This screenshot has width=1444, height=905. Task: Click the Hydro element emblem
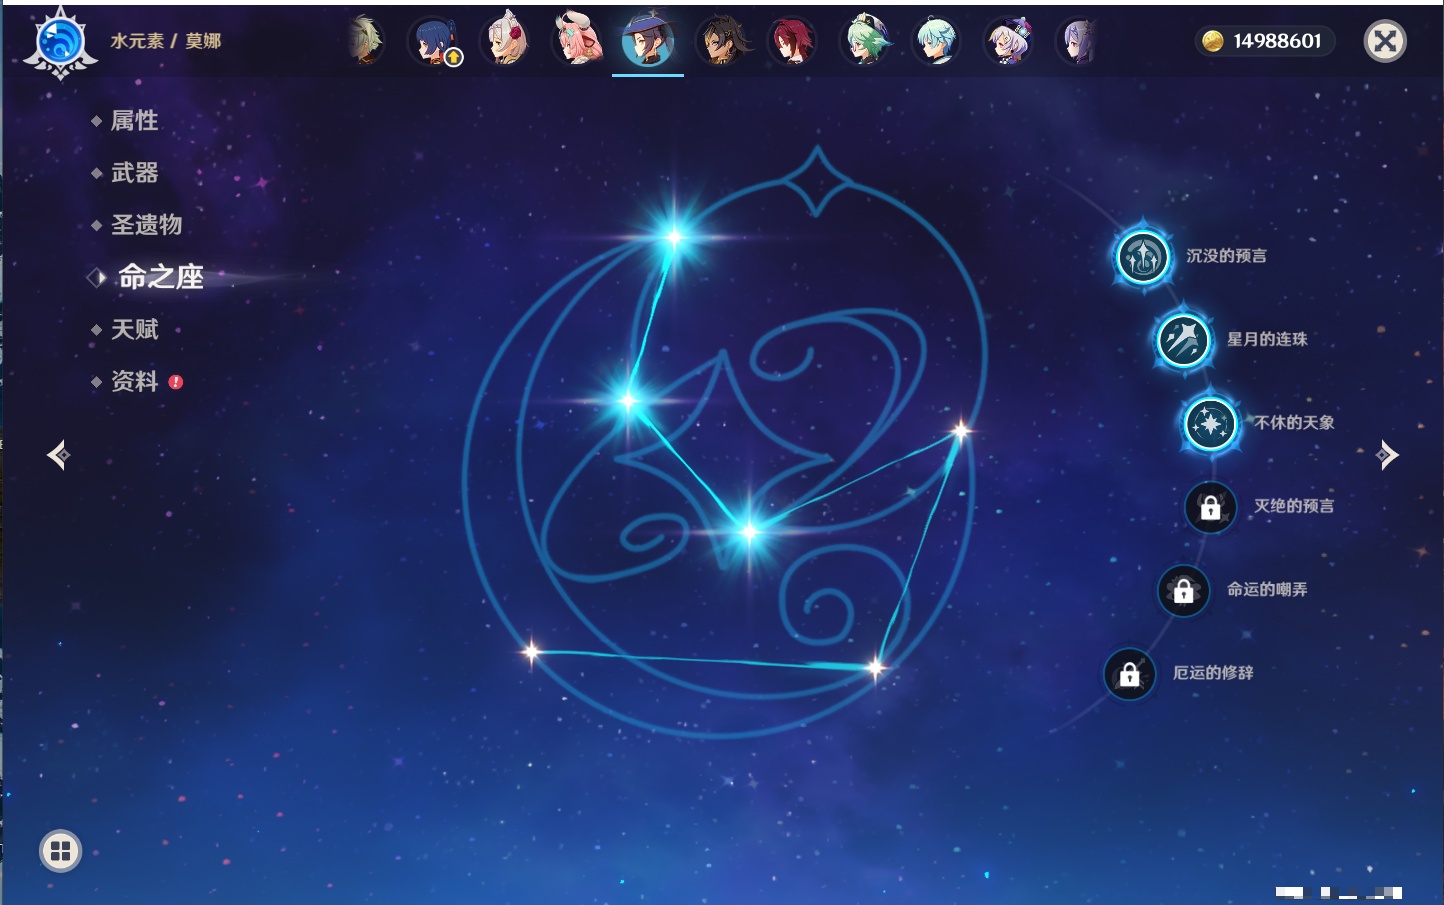coord(60,43)
